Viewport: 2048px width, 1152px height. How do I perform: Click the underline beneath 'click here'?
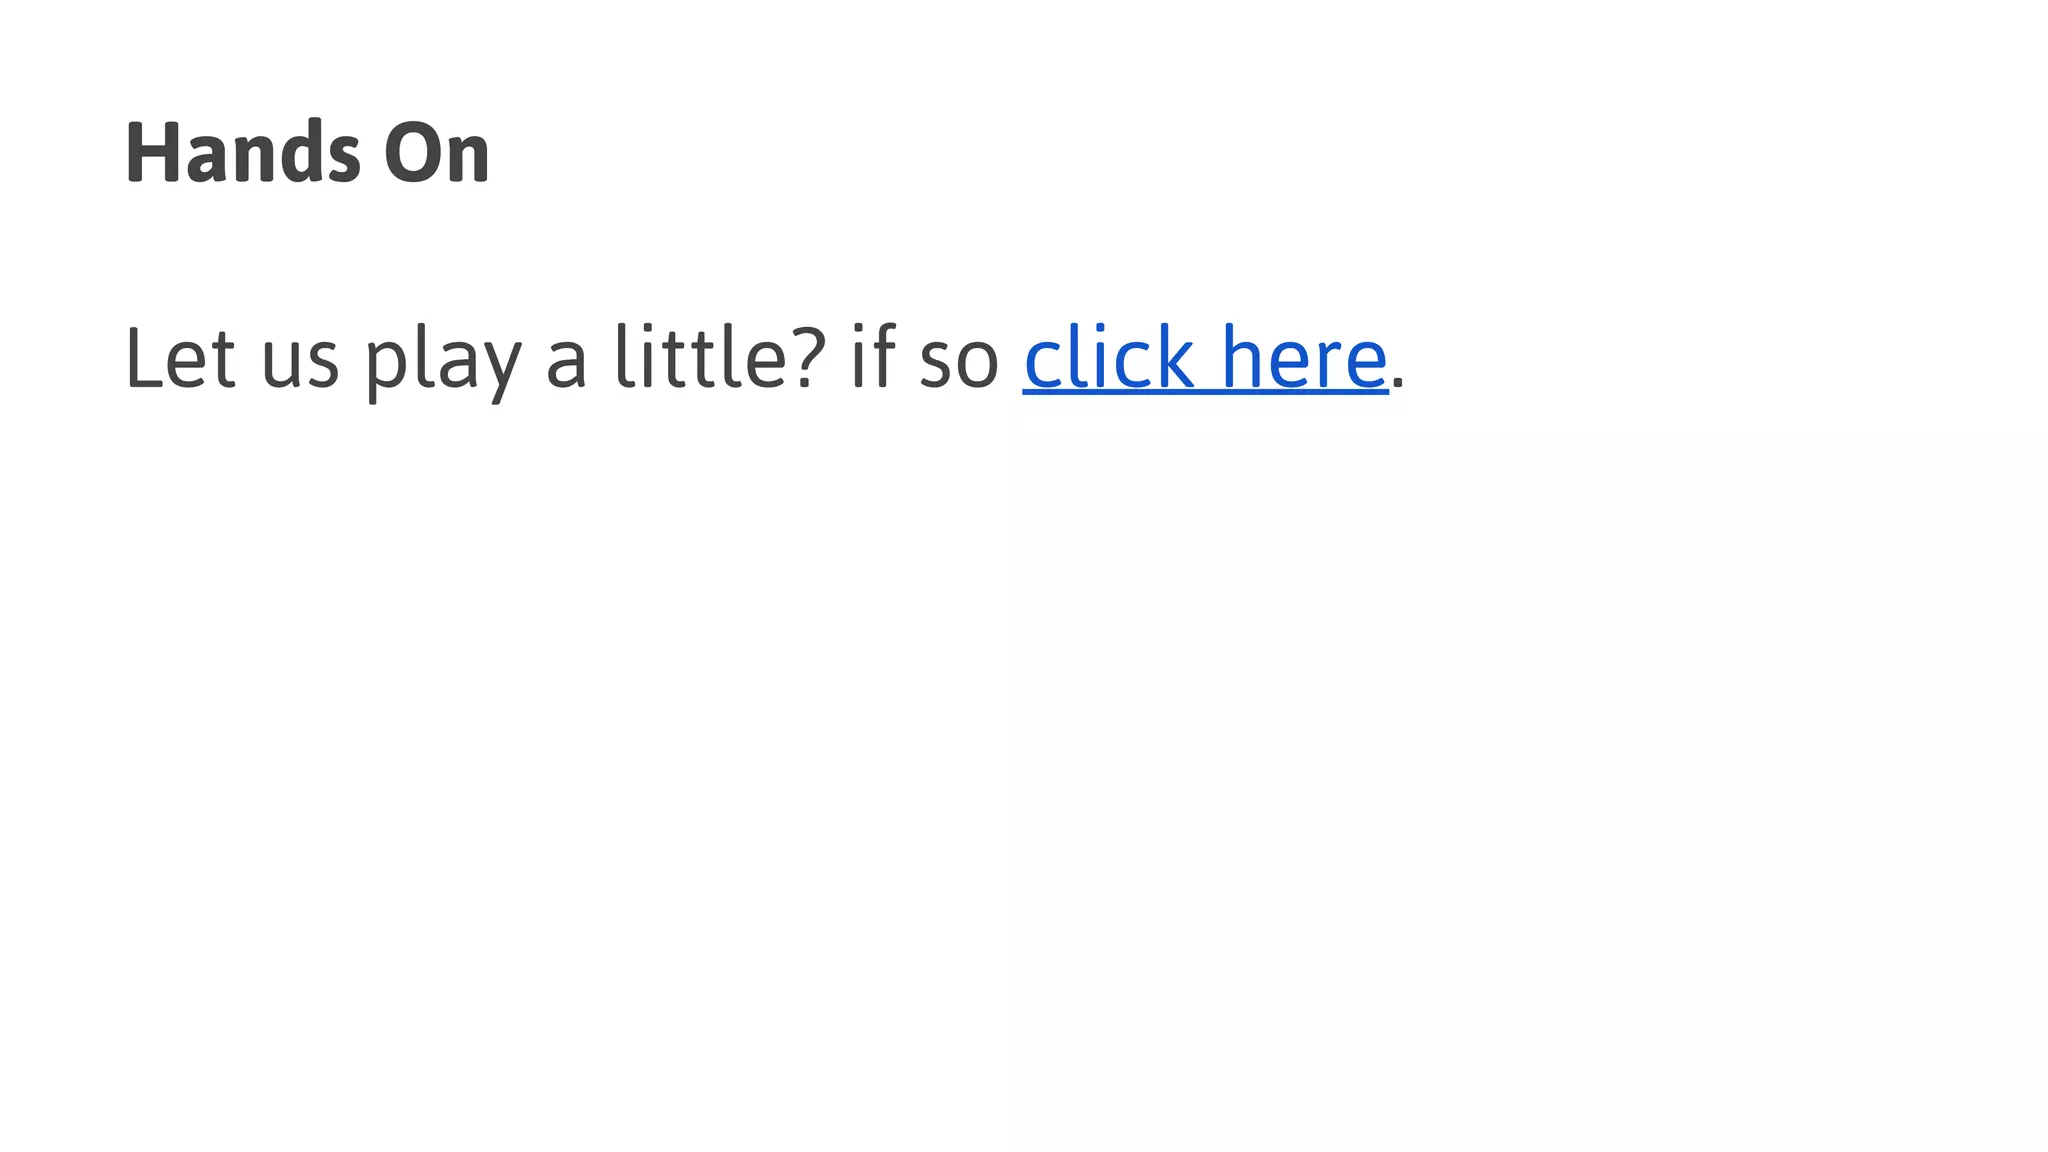coord(1205,394)
